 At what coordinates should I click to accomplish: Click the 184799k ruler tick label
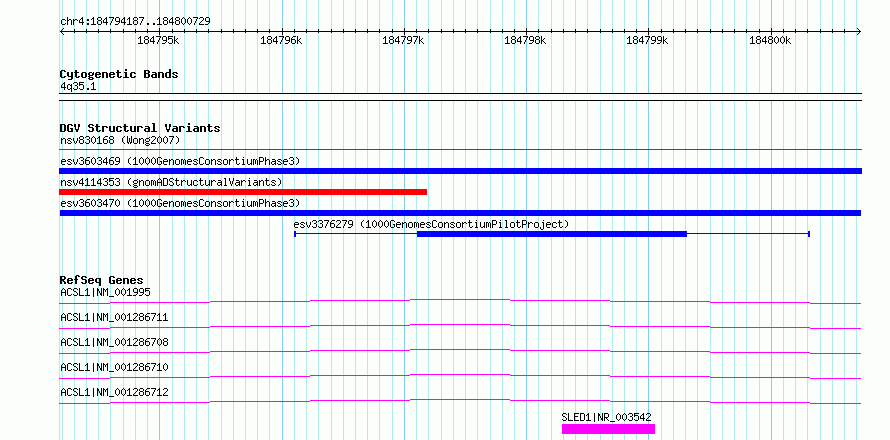click(647, 40)
